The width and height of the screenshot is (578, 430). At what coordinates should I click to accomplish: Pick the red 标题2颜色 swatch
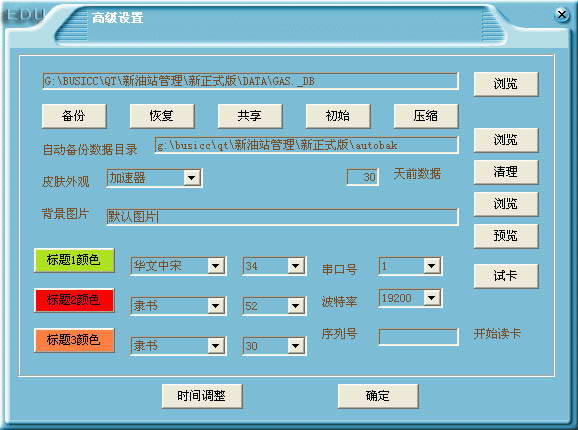74,300
